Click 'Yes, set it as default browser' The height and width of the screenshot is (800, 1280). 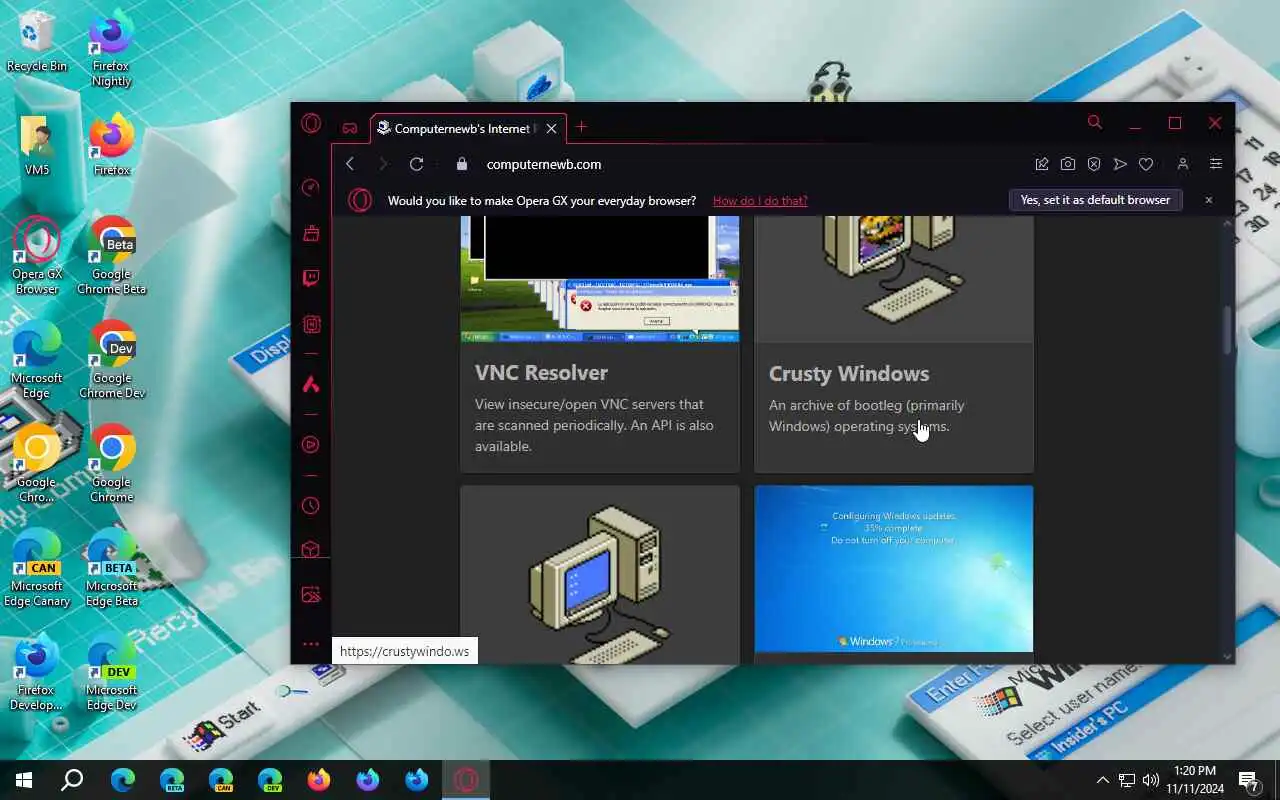(x=1095, y=200)
